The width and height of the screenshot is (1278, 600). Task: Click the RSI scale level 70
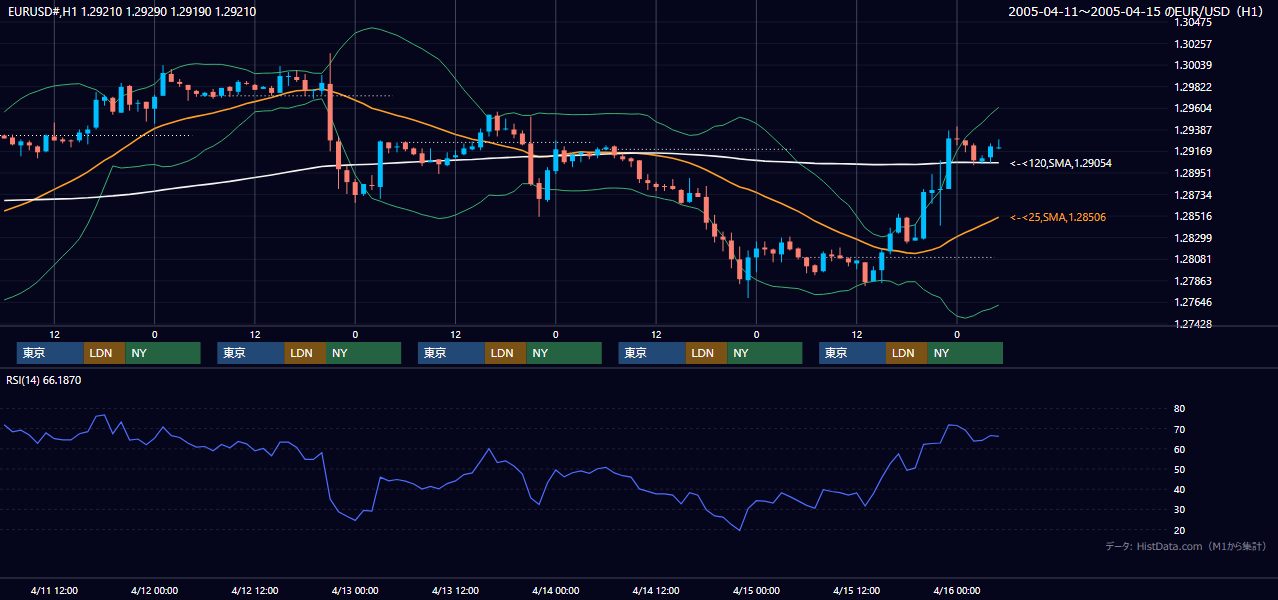click(x=1180, y=429)
